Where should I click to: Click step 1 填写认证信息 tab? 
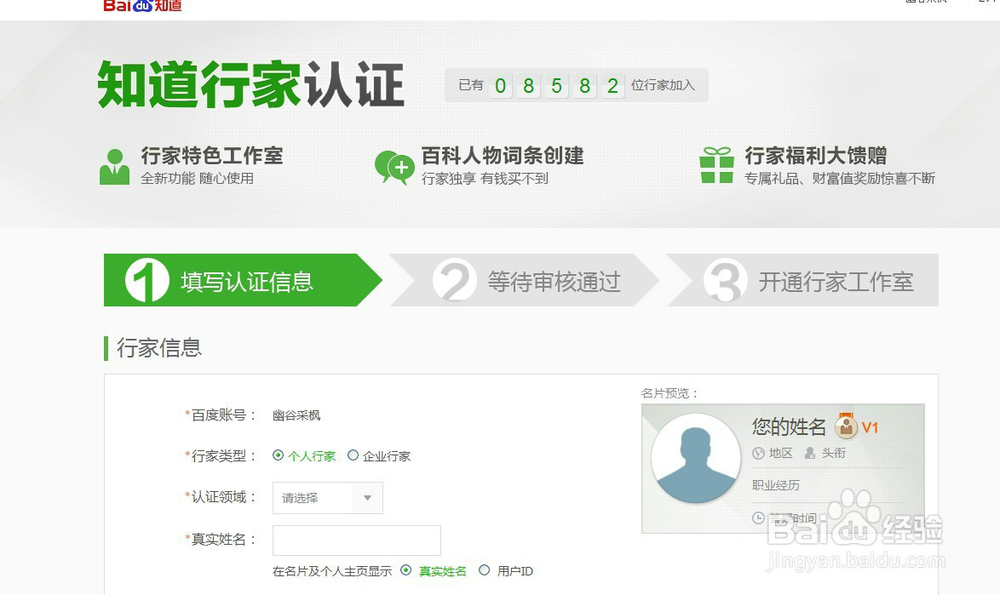tap(243, 280)
